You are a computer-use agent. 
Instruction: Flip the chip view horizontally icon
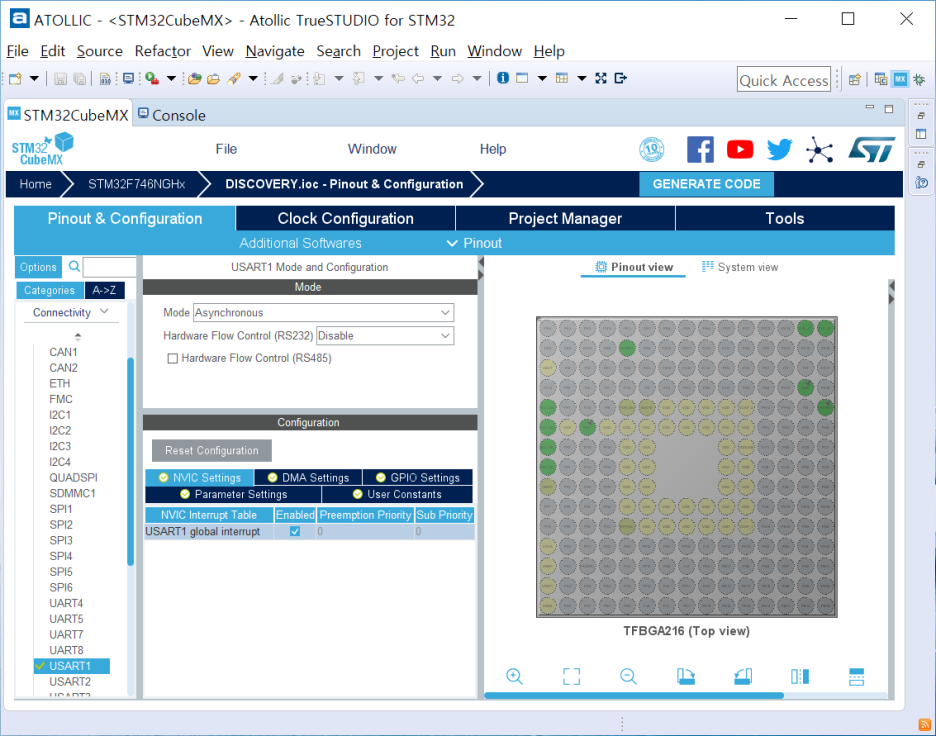799,676
